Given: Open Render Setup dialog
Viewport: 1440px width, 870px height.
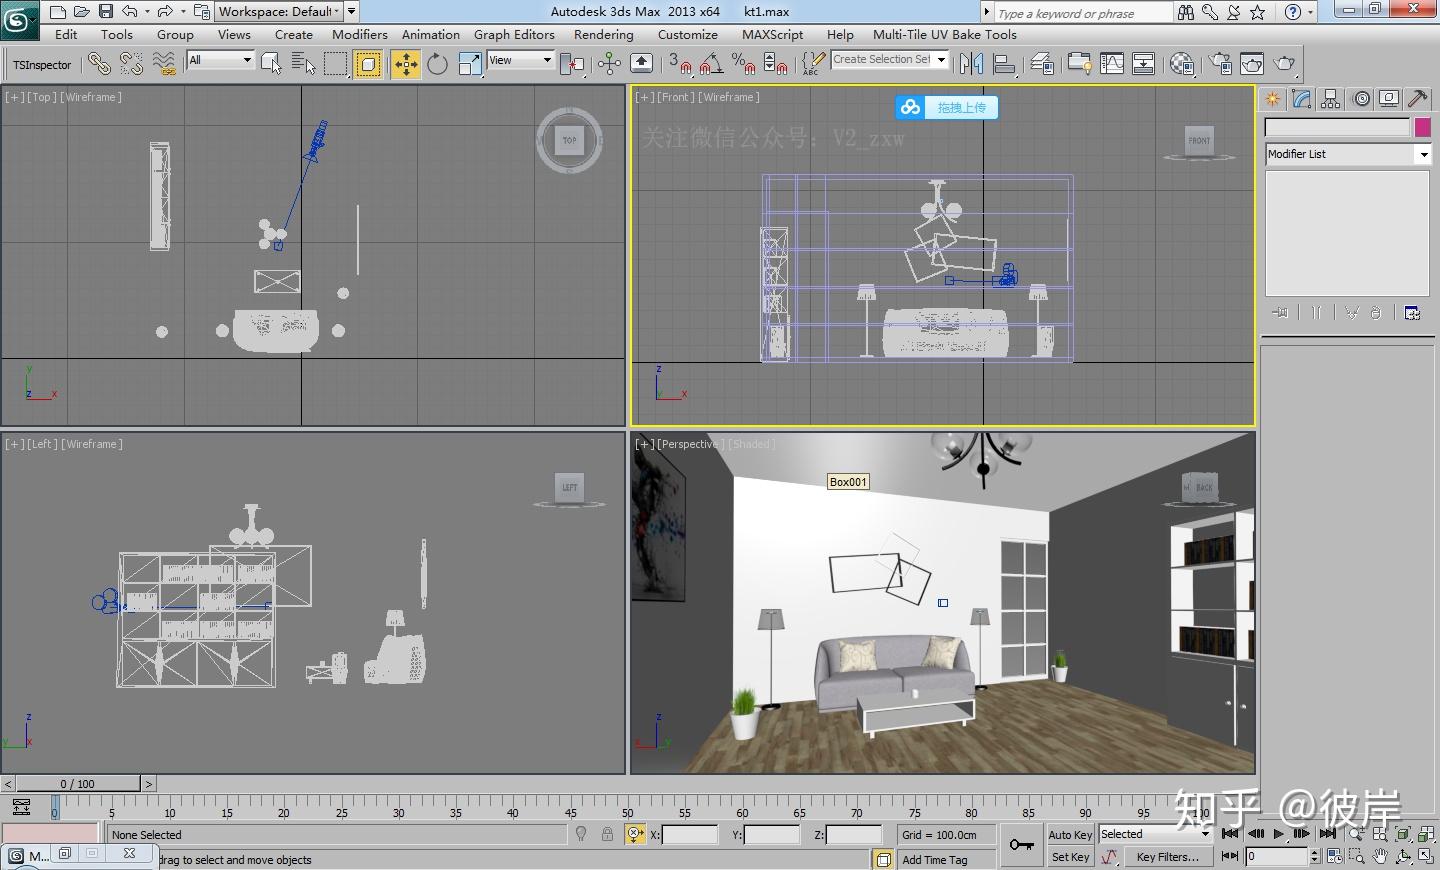Looking at the screenshot, I should tap(1220, 64).
